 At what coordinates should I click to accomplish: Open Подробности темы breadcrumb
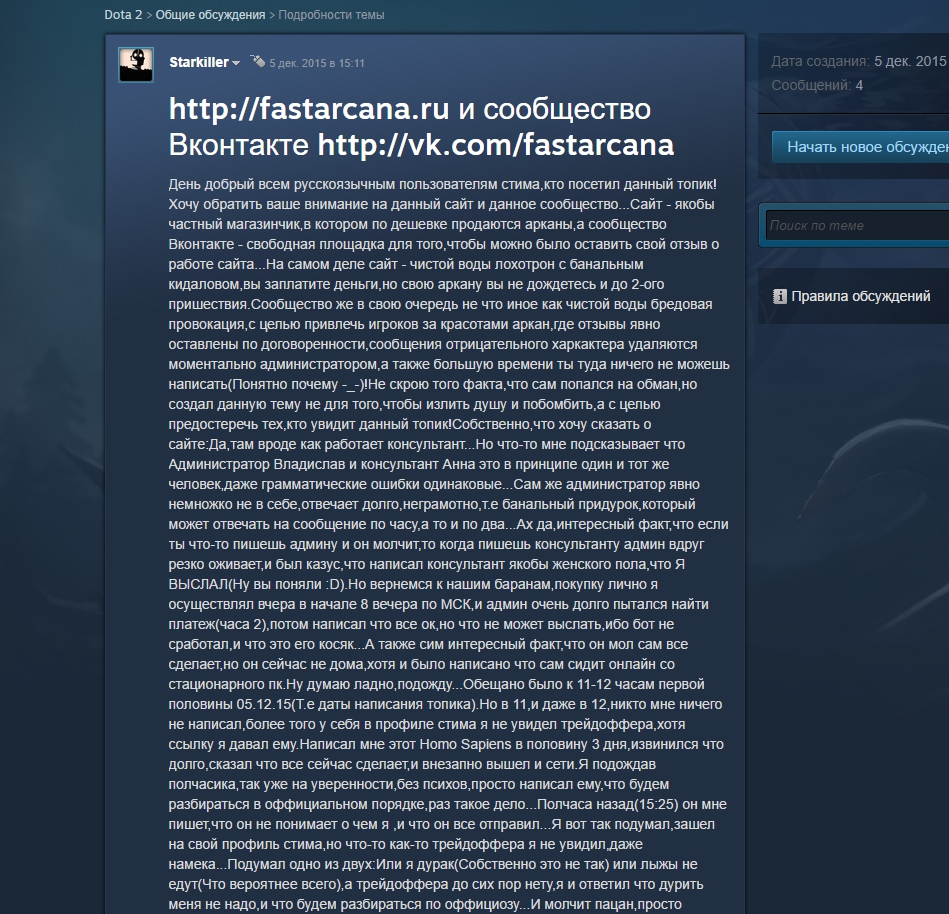click(x=331, y=15)
